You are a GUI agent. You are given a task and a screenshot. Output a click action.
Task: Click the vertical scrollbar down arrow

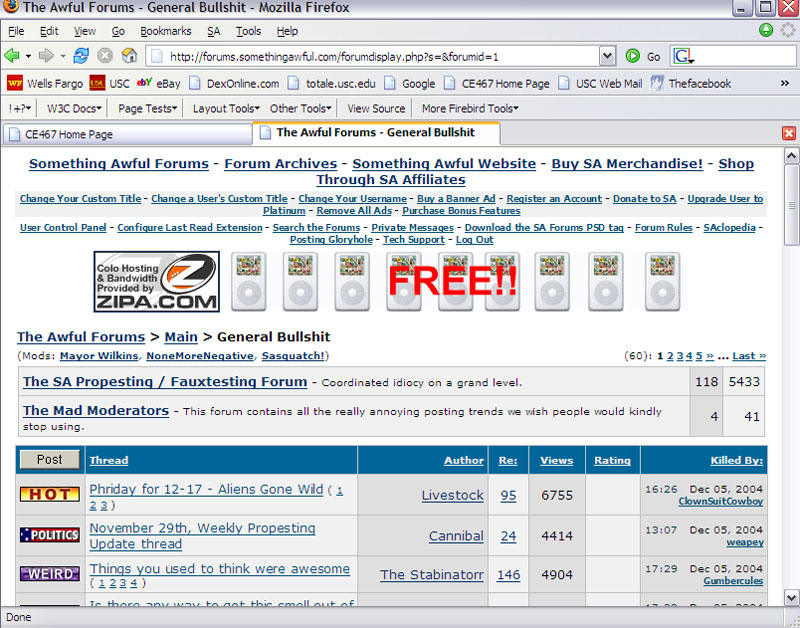point(791,596)
